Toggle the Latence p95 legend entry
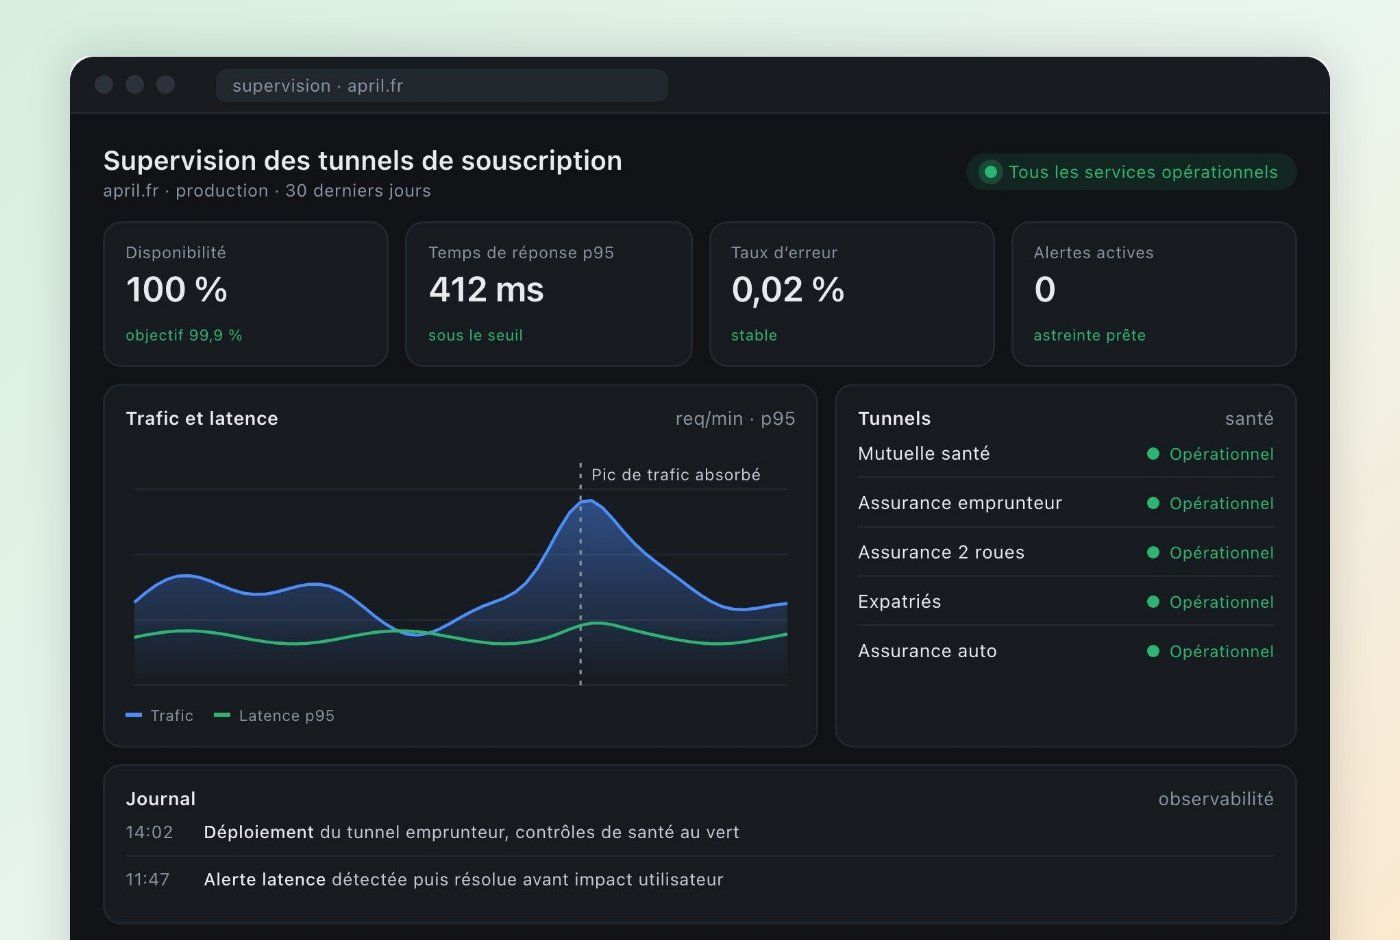 click(274, 715)
